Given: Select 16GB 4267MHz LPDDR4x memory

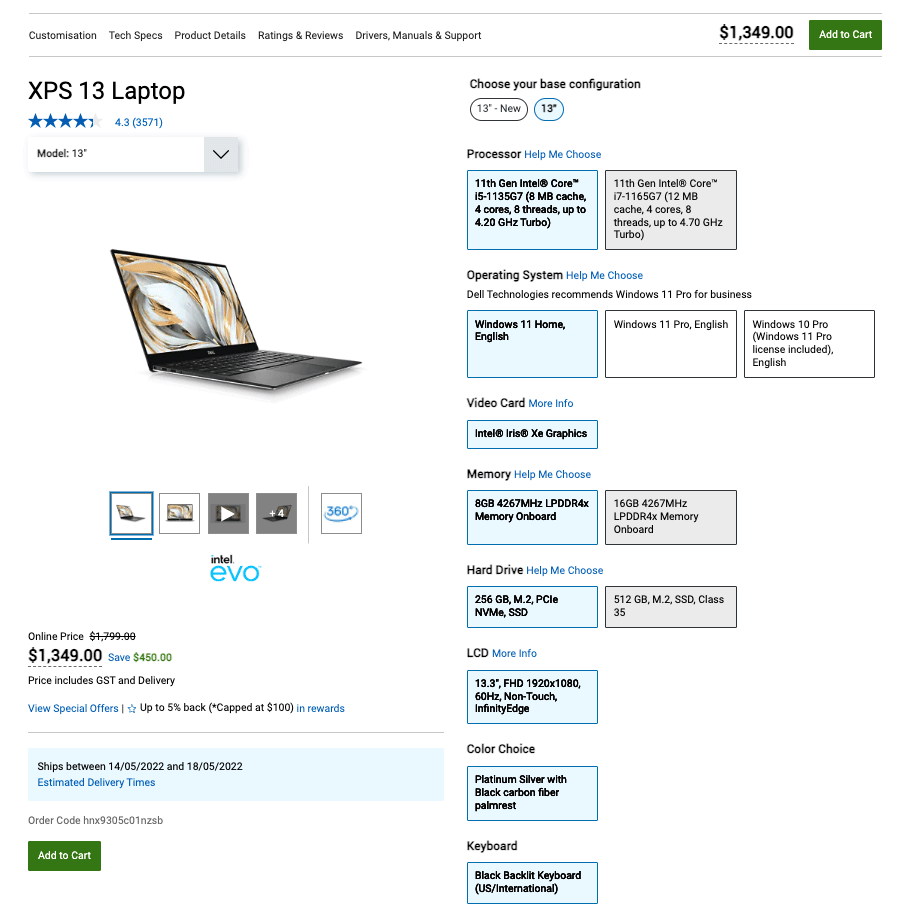Looking at the screenshot, I should [x=670, y=517].
